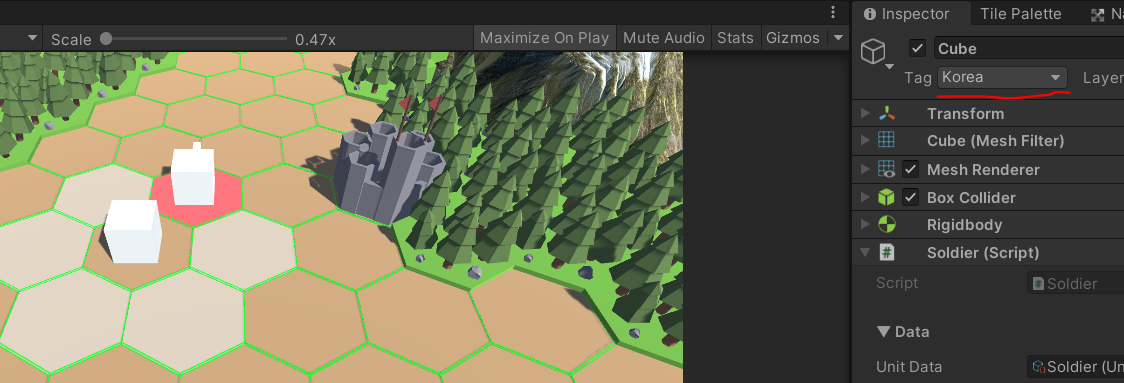Toggle the Stats overlay

point(735,38)
